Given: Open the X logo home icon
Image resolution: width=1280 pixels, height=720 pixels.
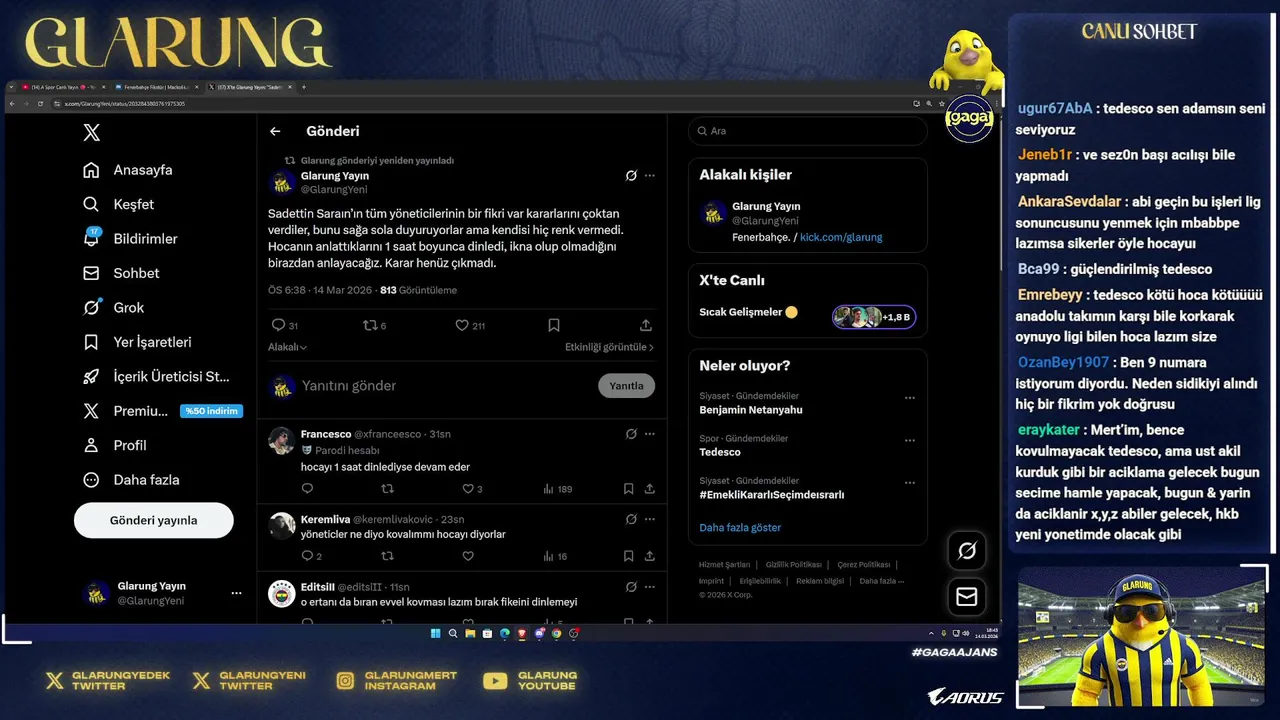Looking at the screenshot, I should tap(91, 132).
